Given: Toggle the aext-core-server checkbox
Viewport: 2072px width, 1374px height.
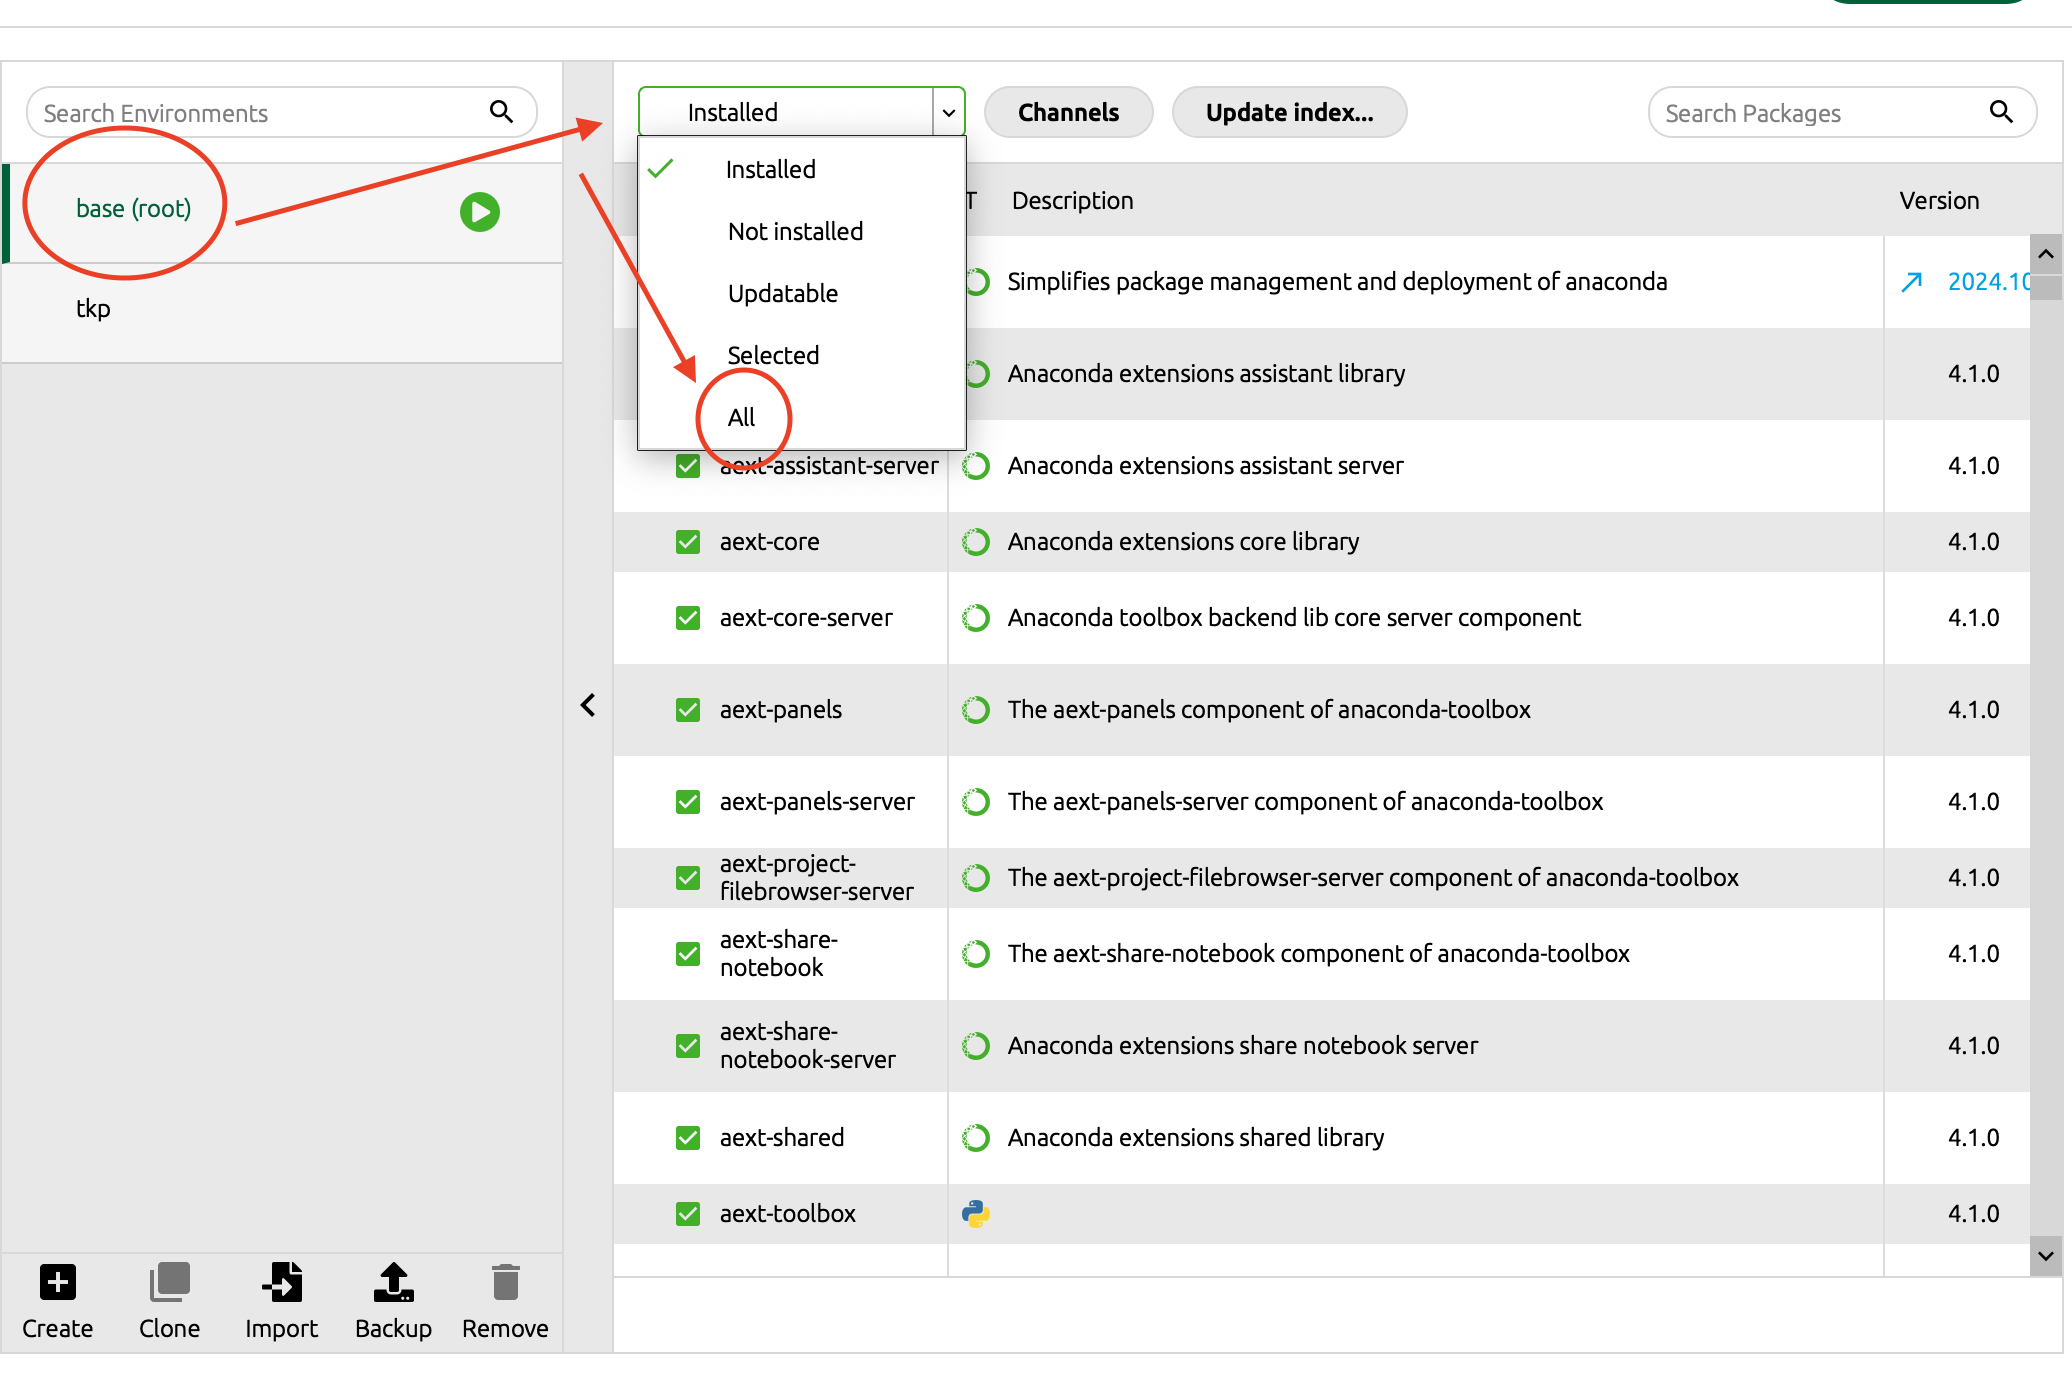Looking at the screenshot, I should (x=688, y=618).
